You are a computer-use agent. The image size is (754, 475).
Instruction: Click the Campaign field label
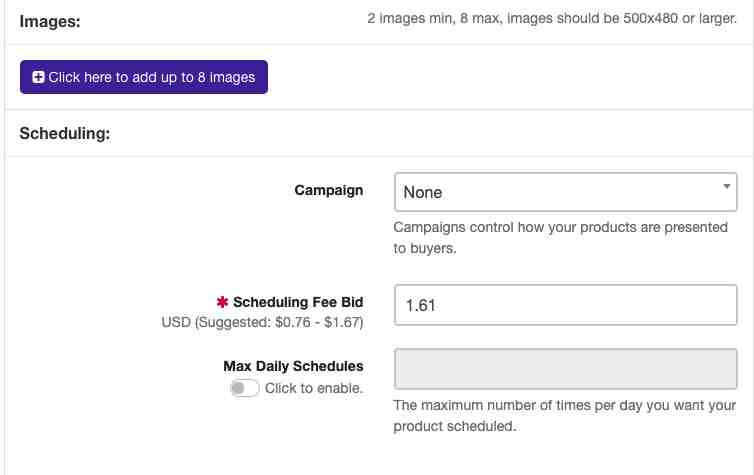coord(328,190)
